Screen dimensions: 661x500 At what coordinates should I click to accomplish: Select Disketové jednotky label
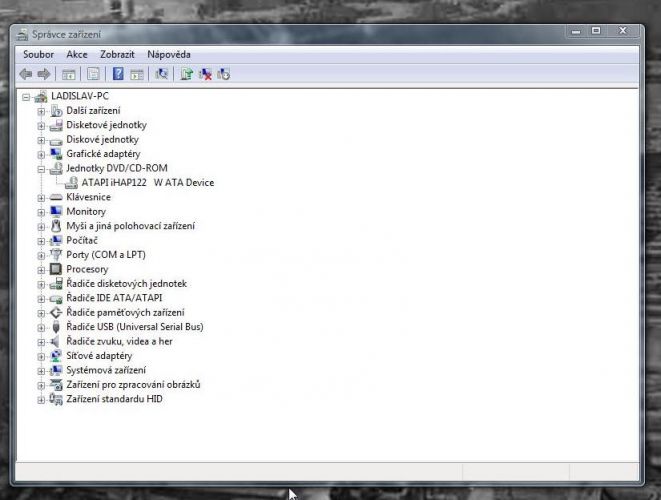(106, 125)
